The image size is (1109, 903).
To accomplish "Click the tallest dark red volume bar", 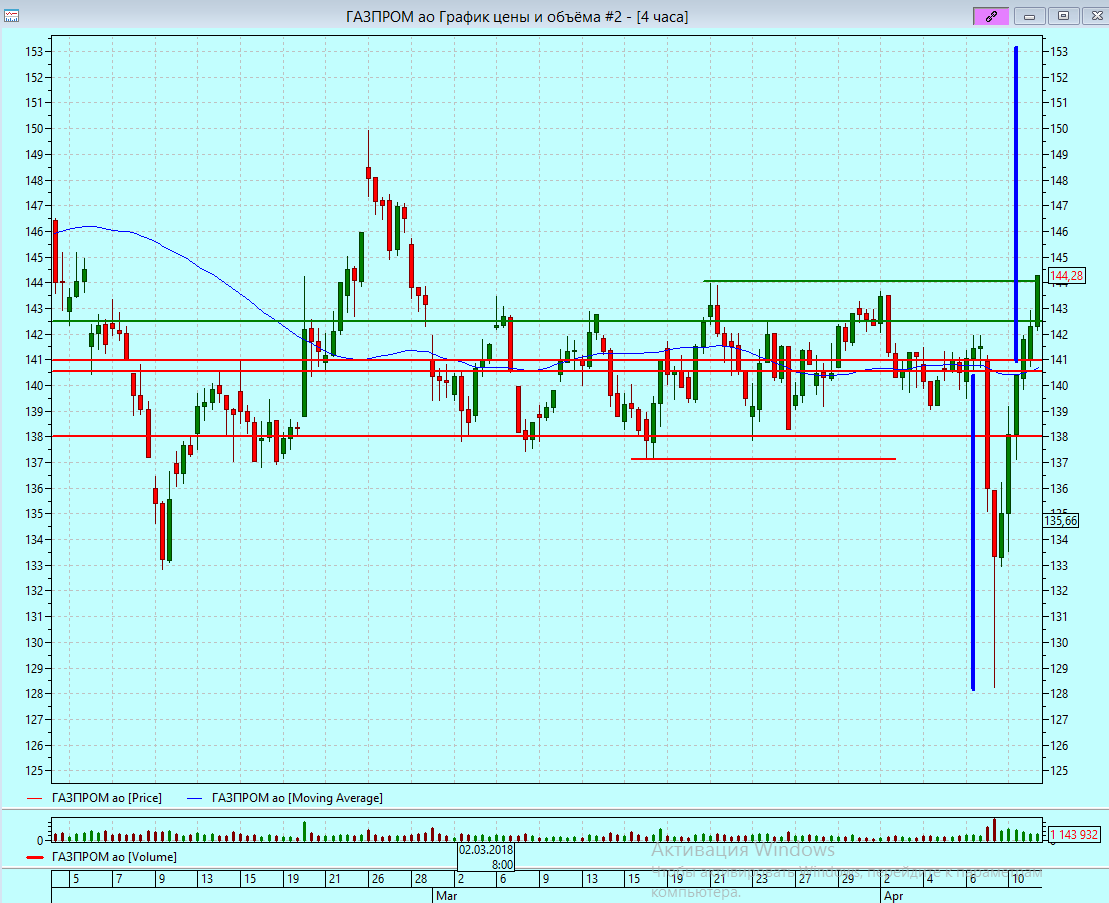I will [994, 829].
